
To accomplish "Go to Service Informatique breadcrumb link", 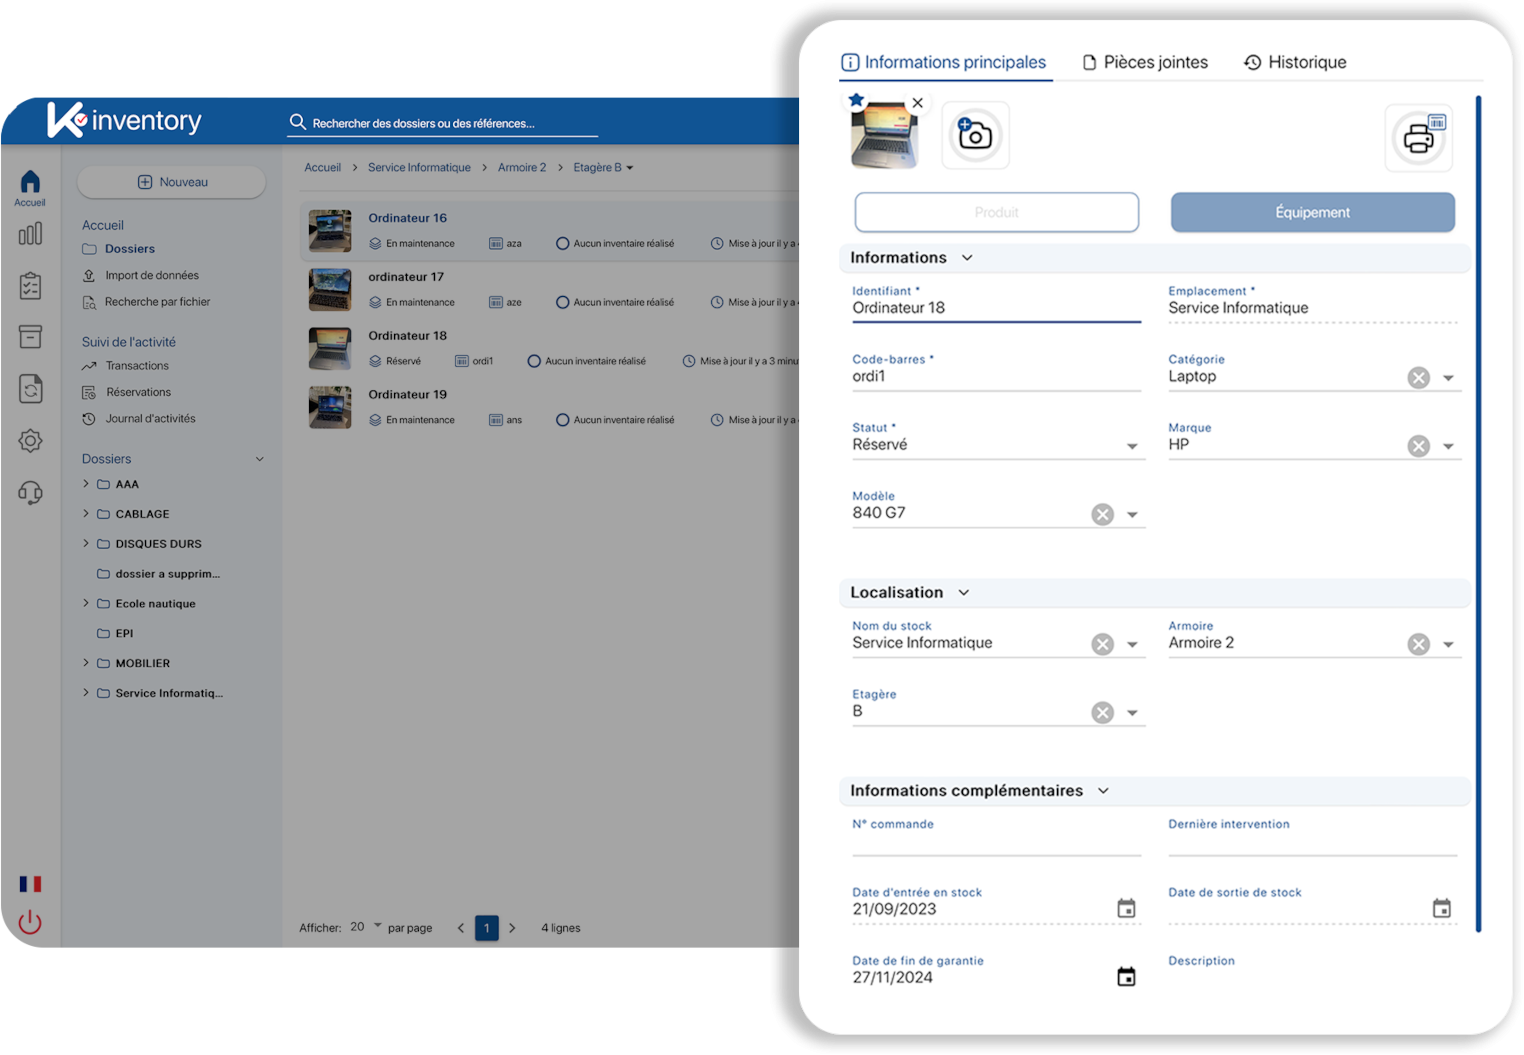I will click(419, 167).
